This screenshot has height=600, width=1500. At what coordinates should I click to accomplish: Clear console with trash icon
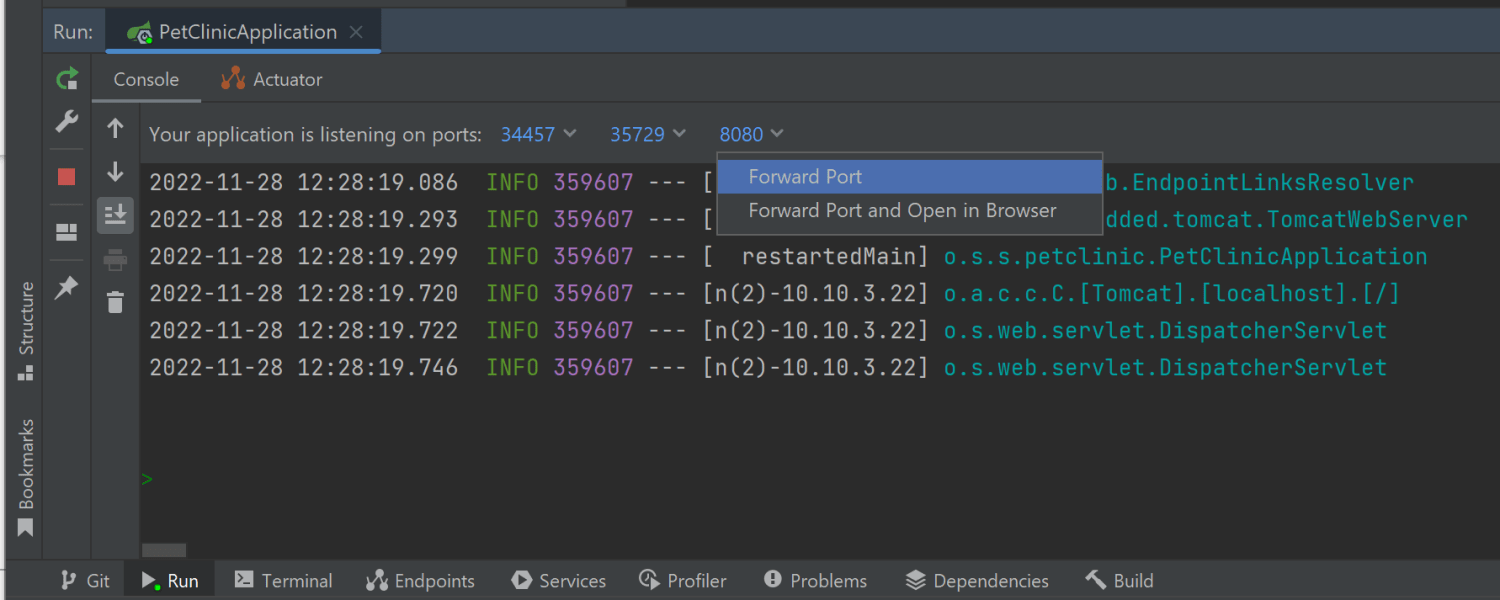(x=115, y=302)
